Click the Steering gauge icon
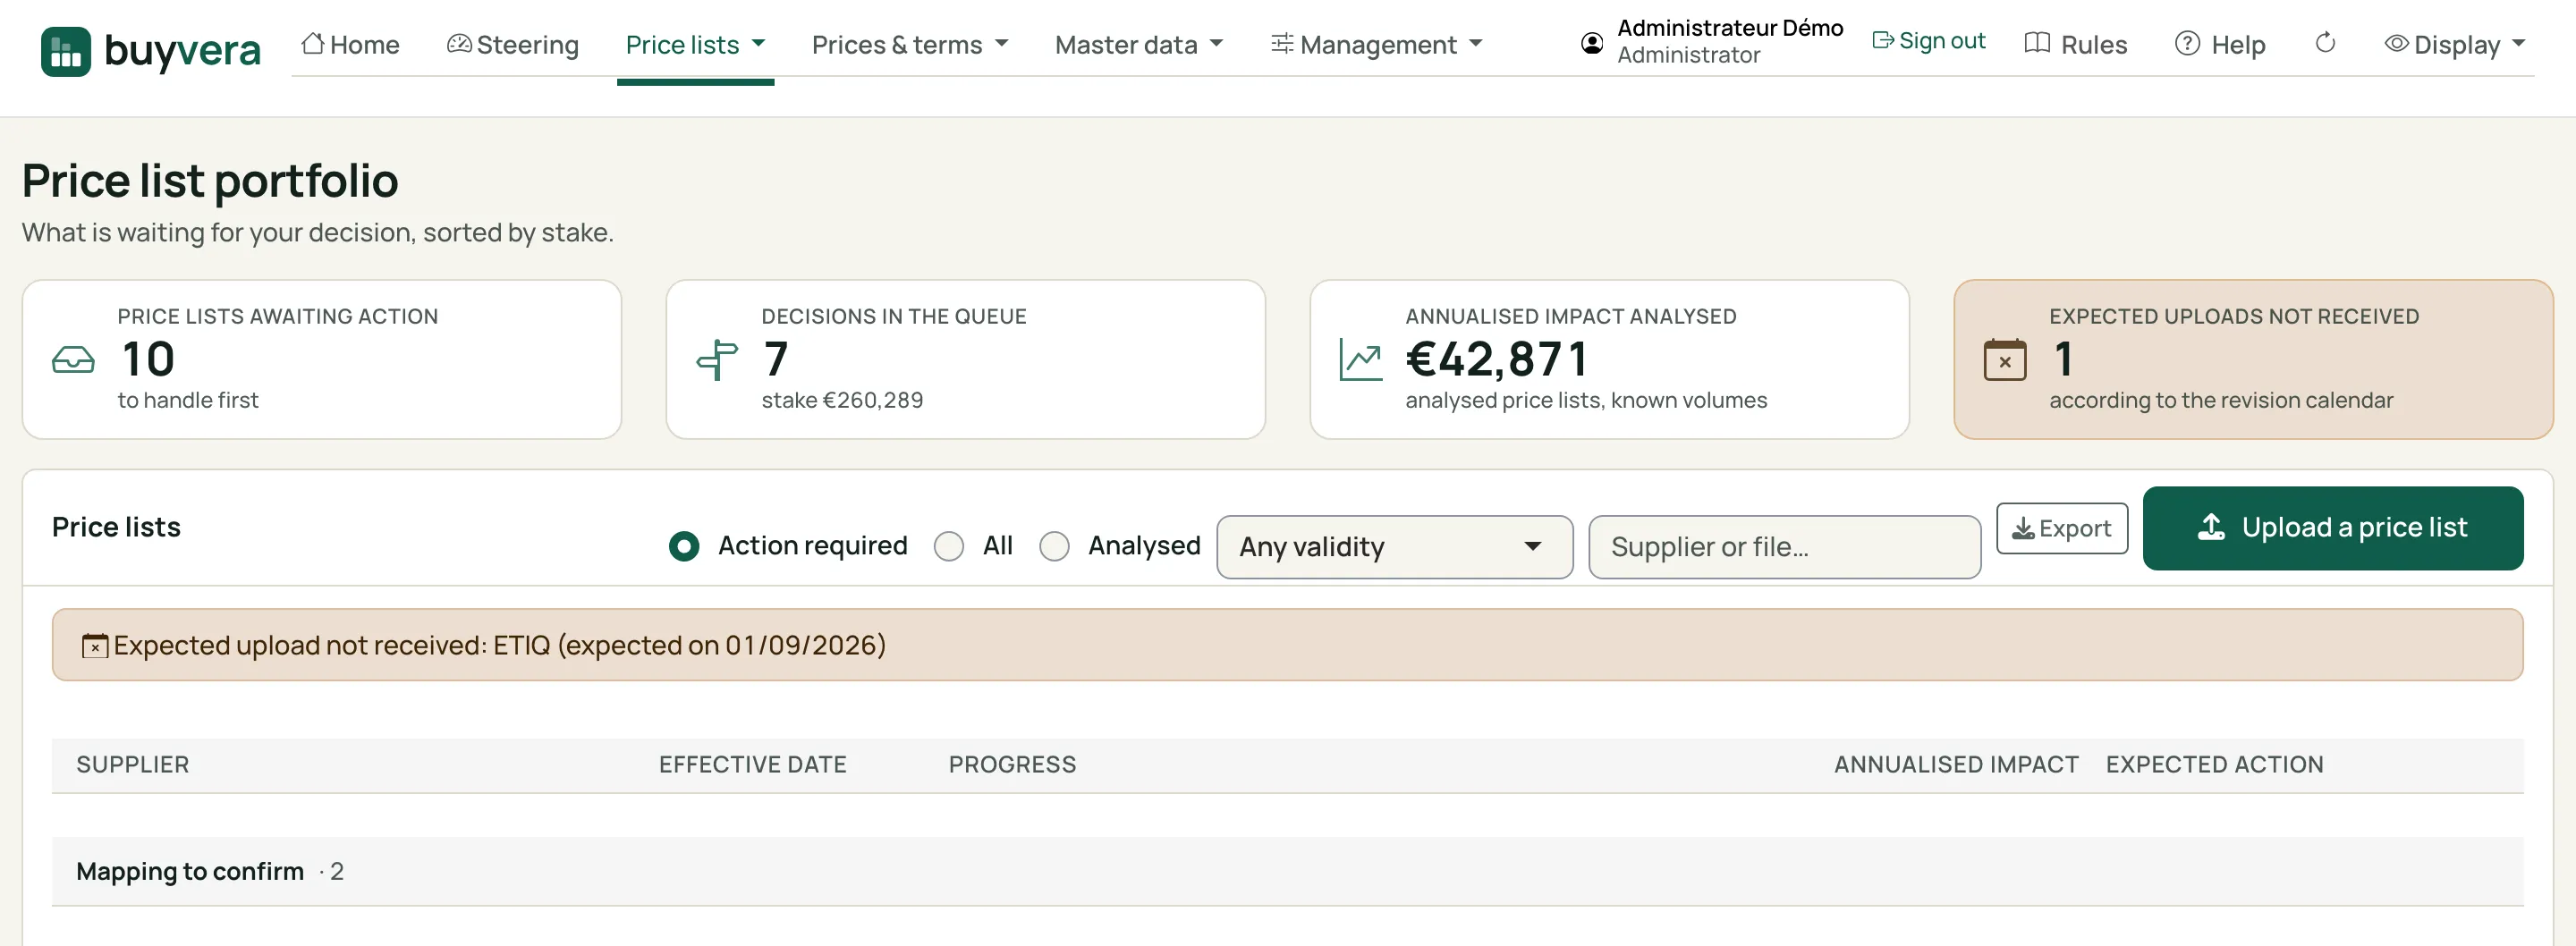The height and width of the screenshot is (946, 2576). tap(459, 43)
